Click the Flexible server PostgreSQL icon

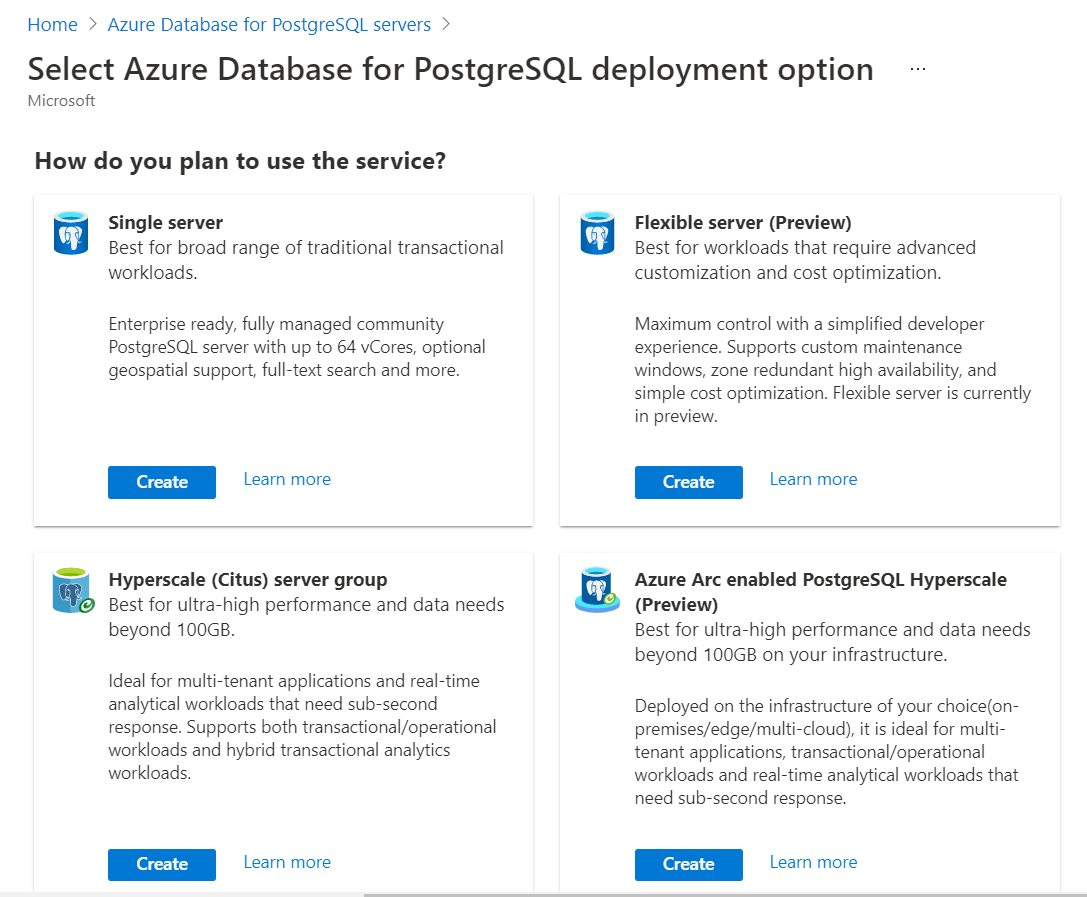click(597, 234)
